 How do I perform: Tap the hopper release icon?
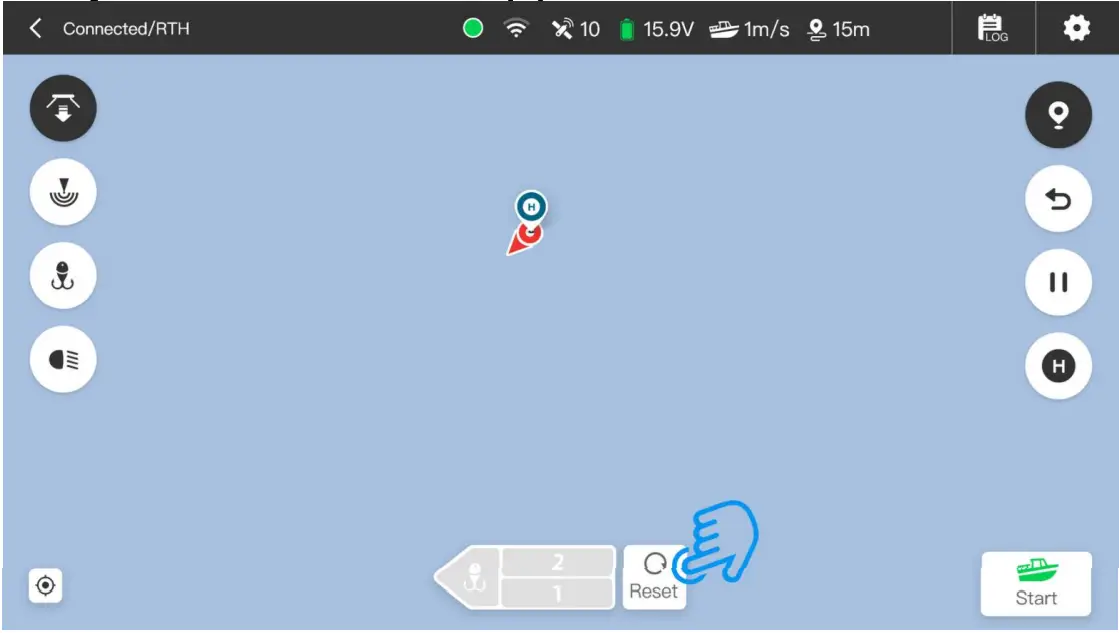(x=63, y=108)
